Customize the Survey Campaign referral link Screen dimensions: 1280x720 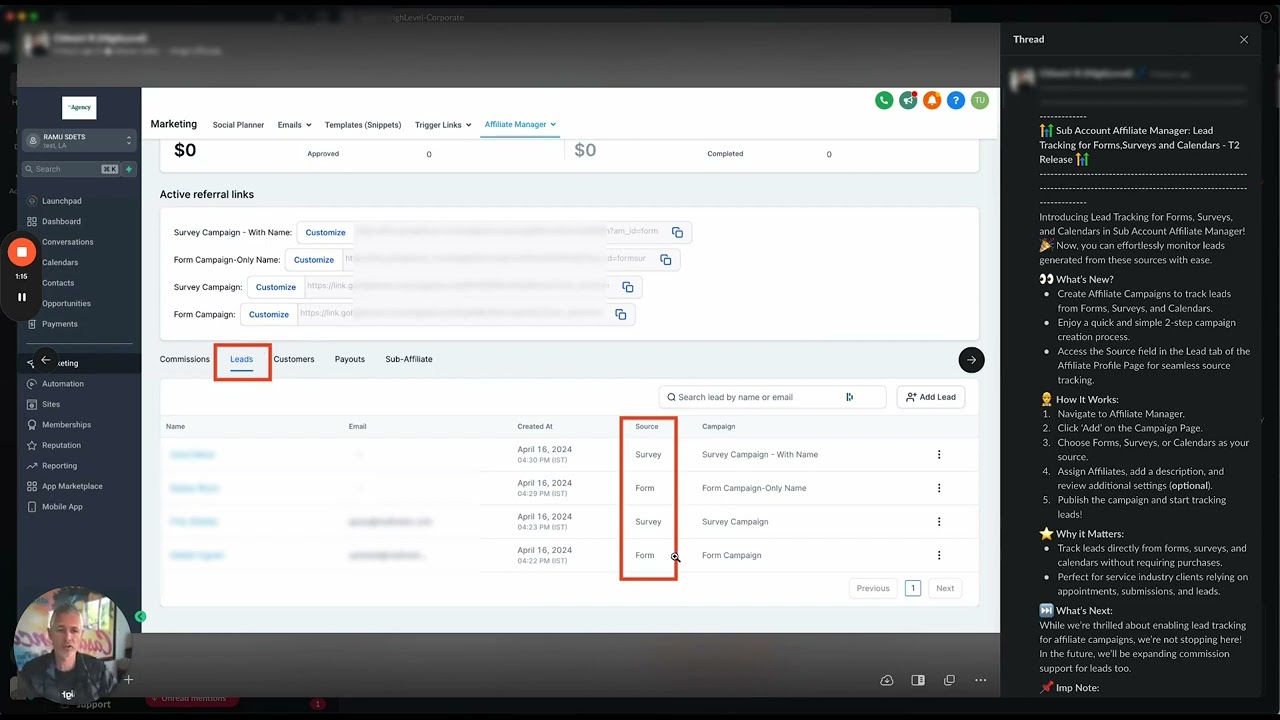tap(276, 287)
